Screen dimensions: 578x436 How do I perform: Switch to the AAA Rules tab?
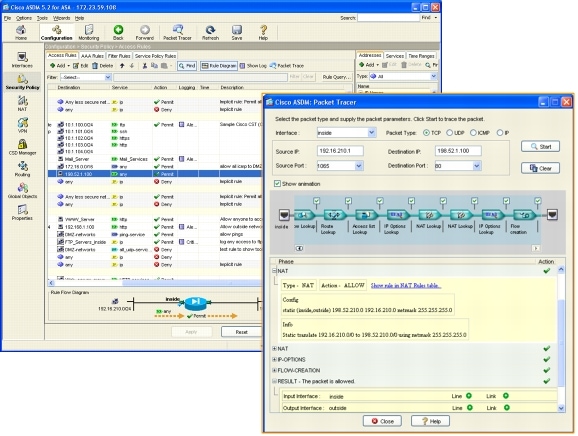92,56
